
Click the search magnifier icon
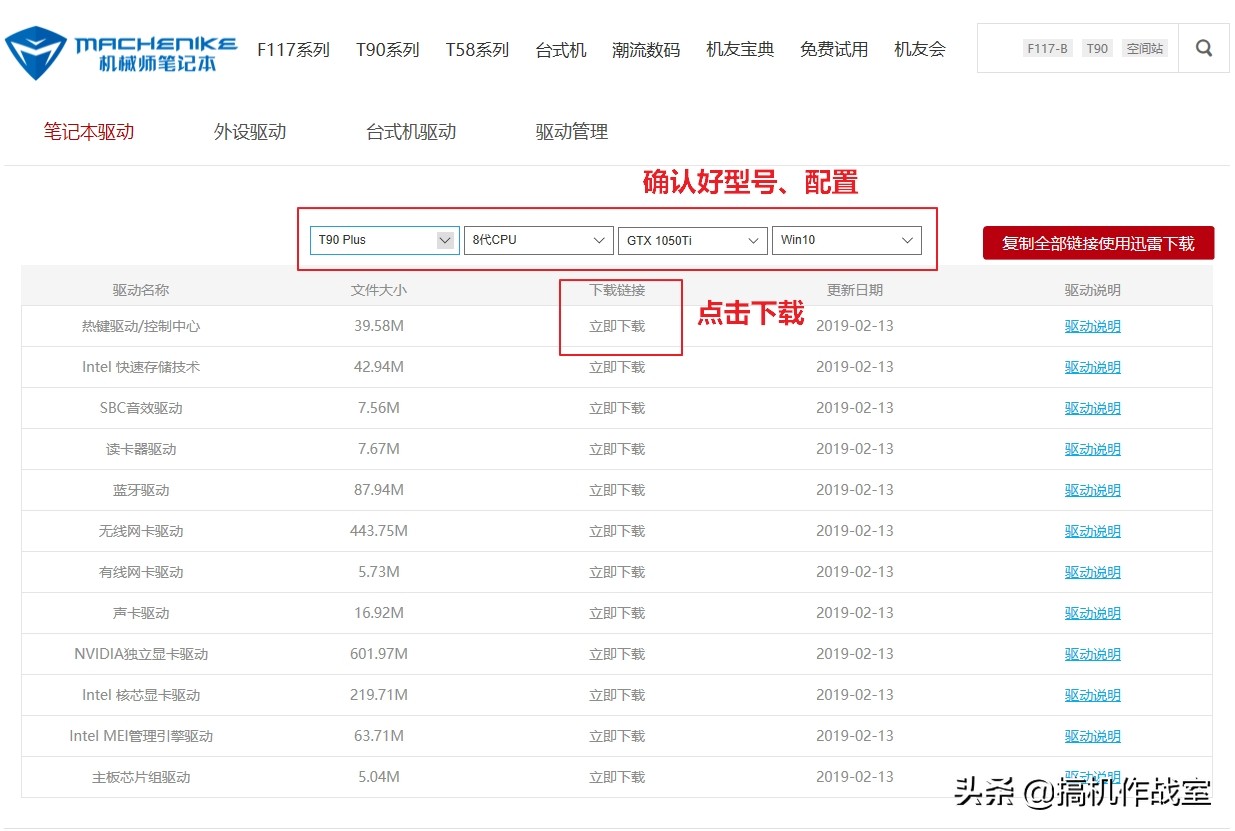point(1203,47)
